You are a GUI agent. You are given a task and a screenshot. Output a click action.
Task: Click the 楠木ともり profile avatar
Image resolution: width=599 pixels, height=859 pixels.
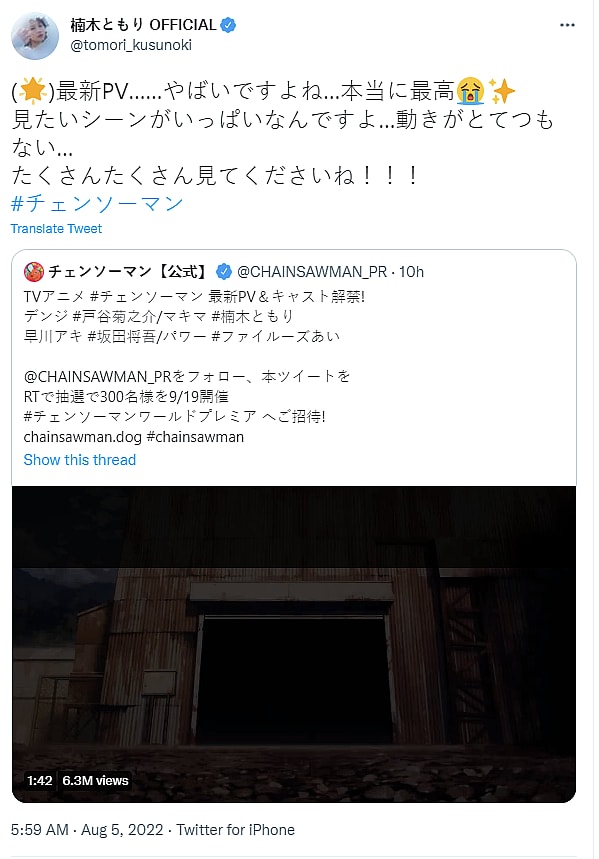[35, 36]
